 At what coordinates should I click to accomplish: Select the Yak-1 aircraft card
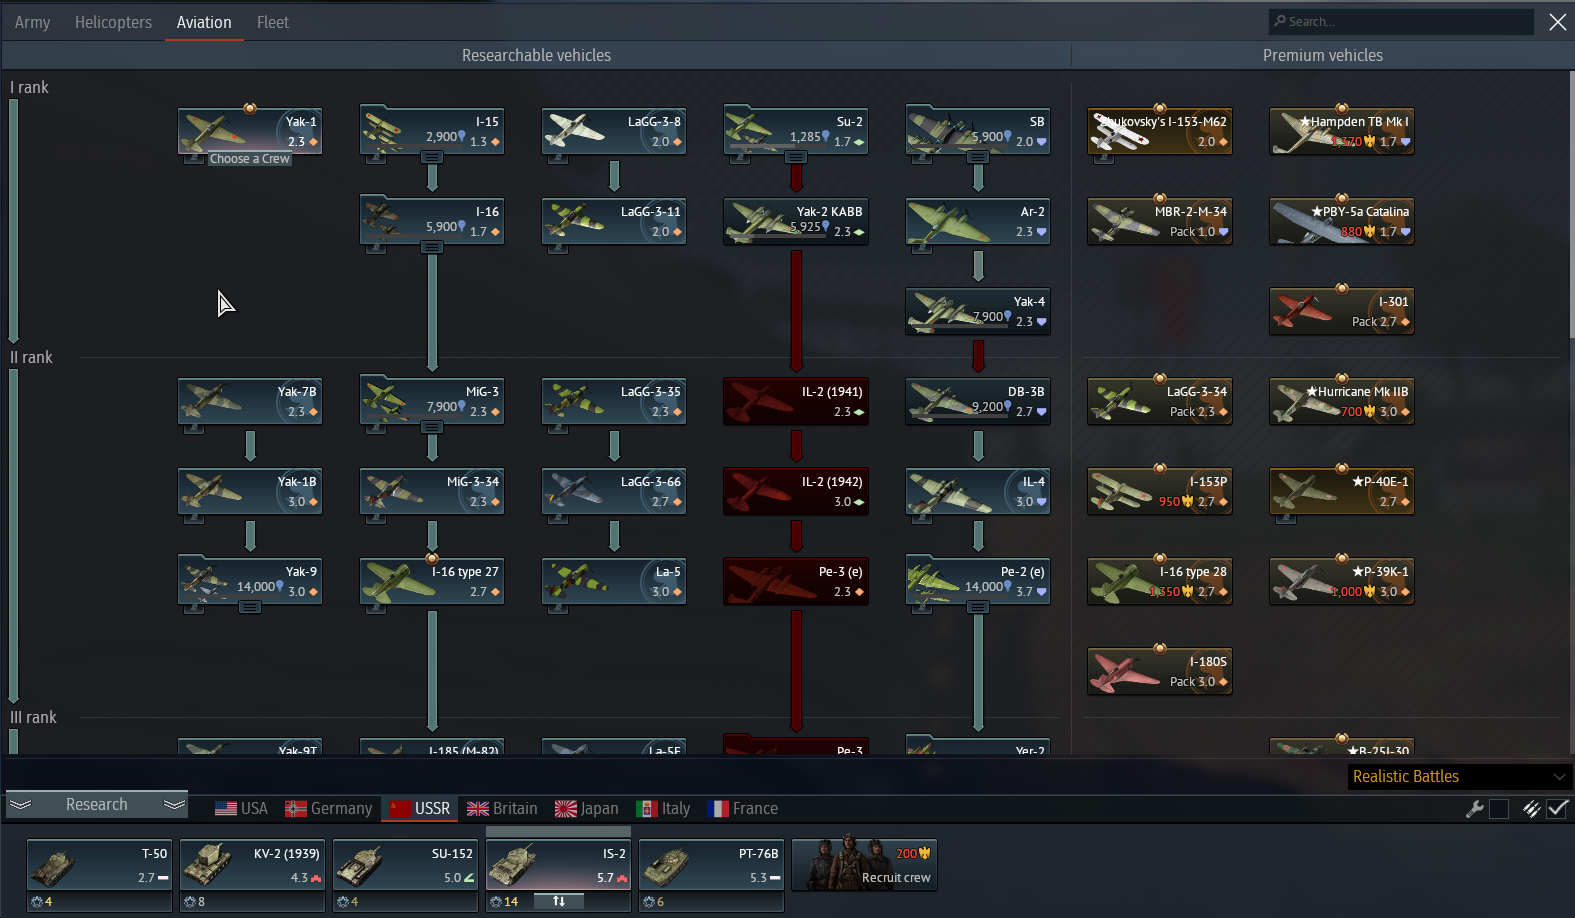(x=250, y=131)
